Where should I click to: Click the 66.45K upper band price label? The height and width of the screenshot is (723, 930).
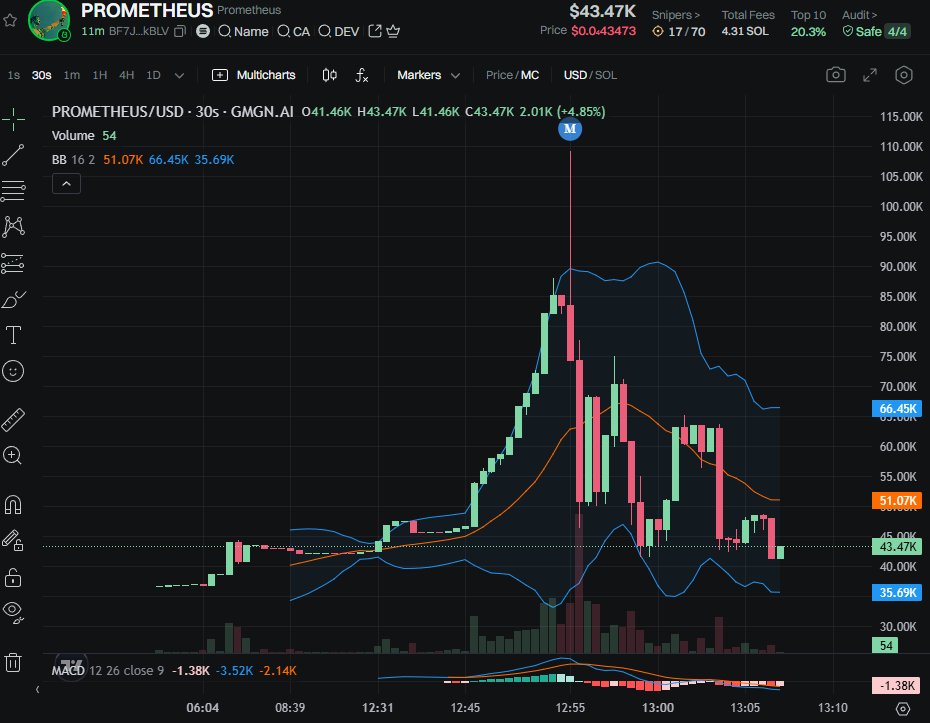pos(897,409)
